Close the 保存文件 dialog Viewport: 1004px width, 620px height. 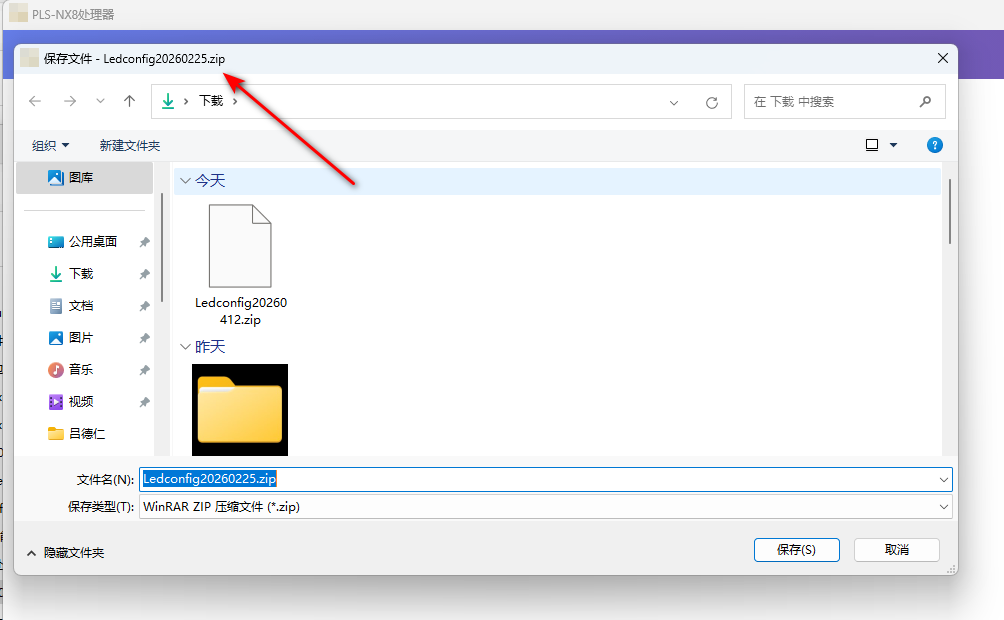(x=943, y=58)
